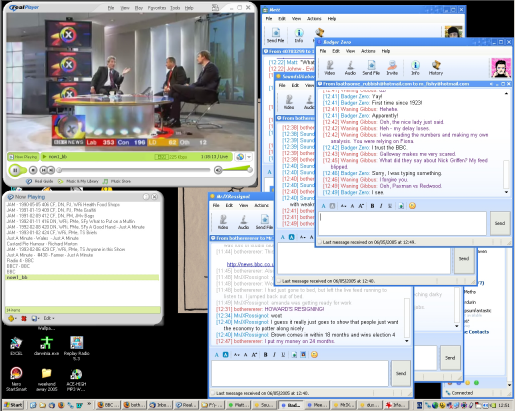Screen dimensions: 515x411
Task: Open the Help menu in Badger Zero window
Action: 386,51
